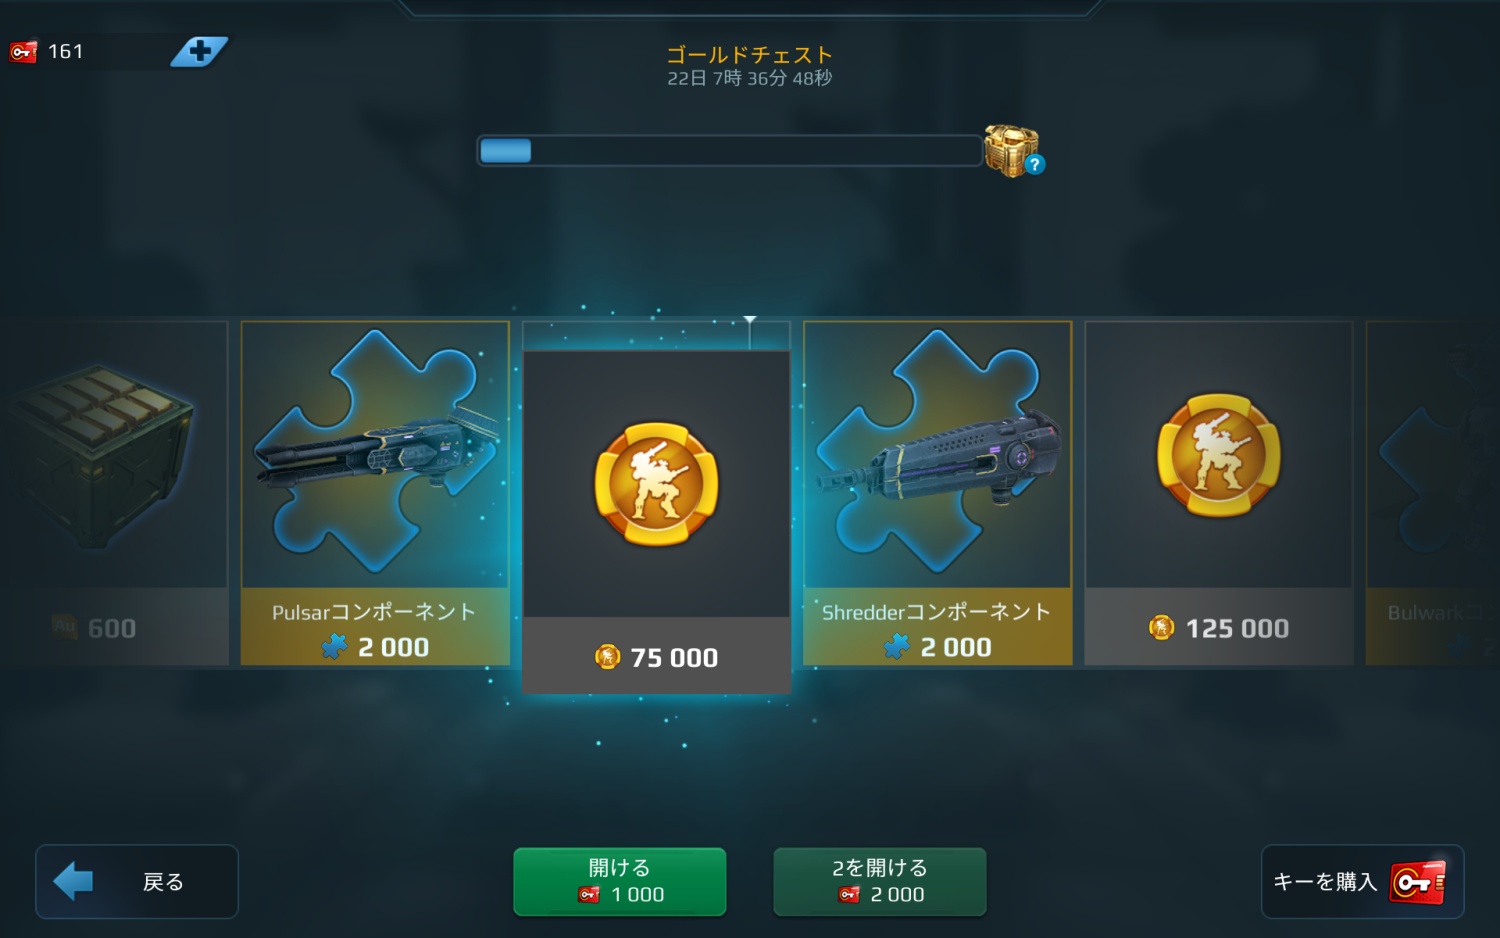The width and height of the screenshot is (1500, 938).
Task: Click the coin emblem on 125 000 card
Action: coord(1218,455)
